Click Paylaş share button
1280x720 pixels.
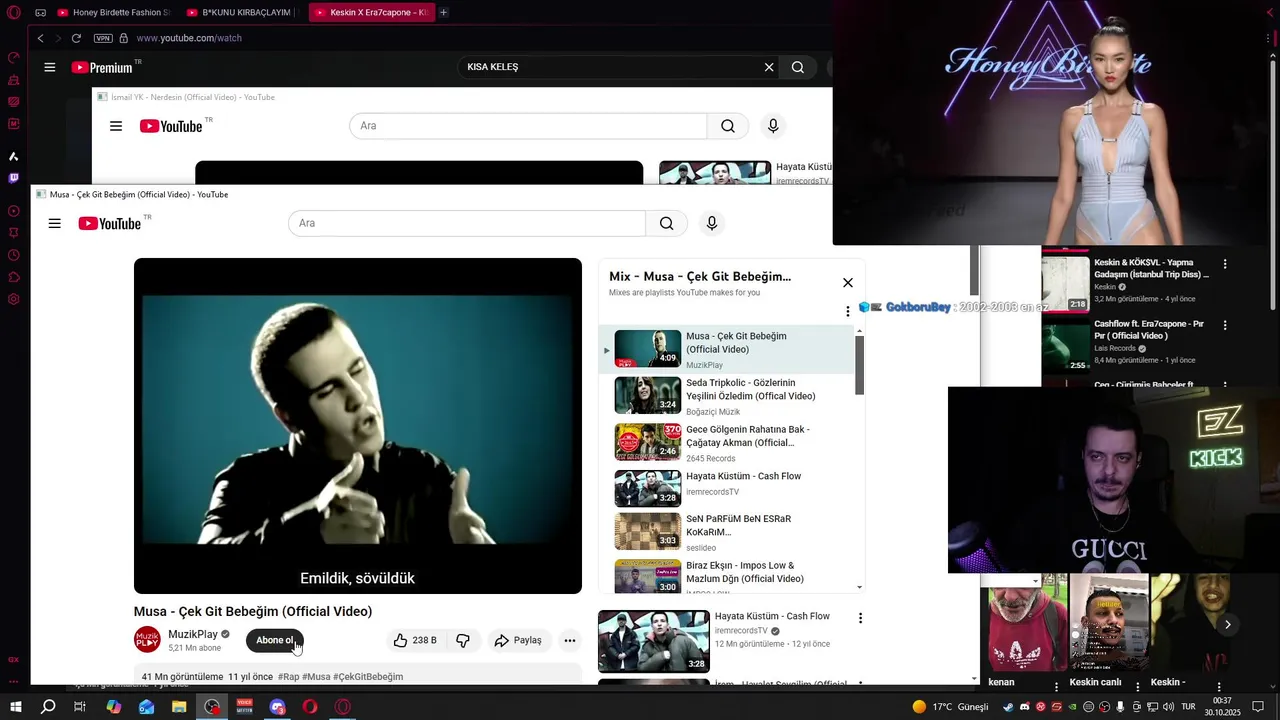point(518,640)
